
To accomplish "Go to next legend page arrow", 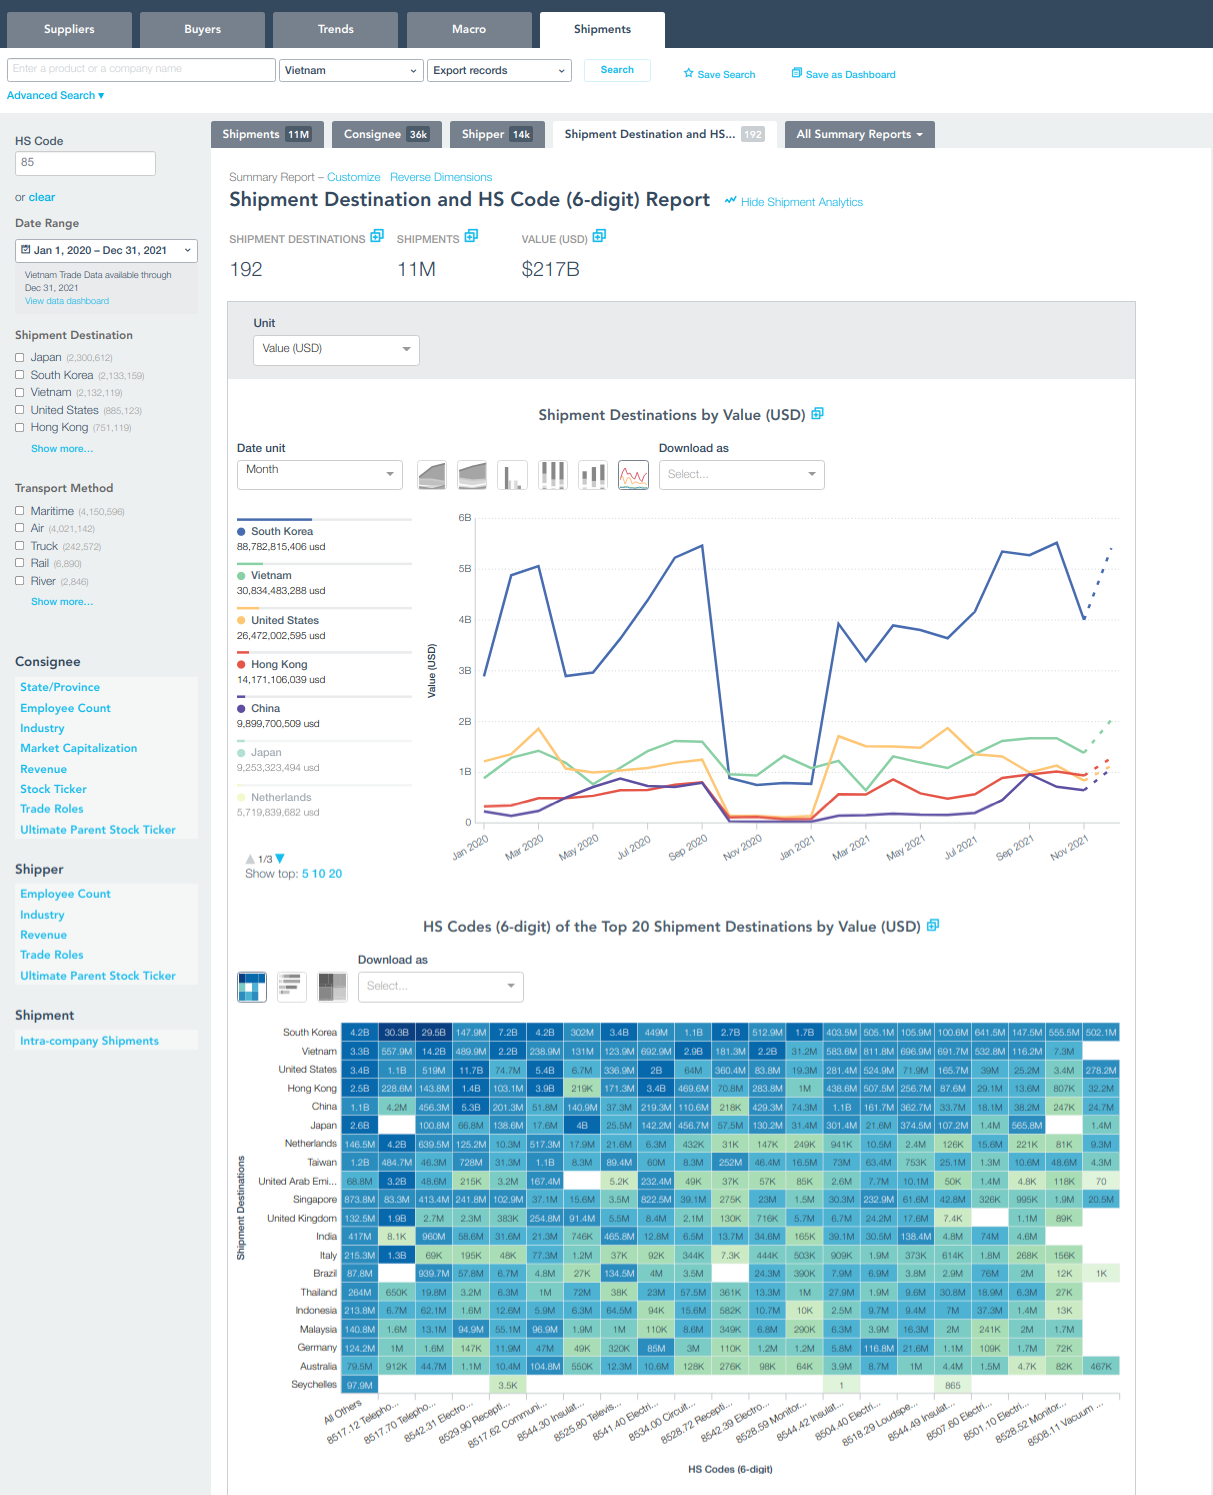I will click(280, 859).
